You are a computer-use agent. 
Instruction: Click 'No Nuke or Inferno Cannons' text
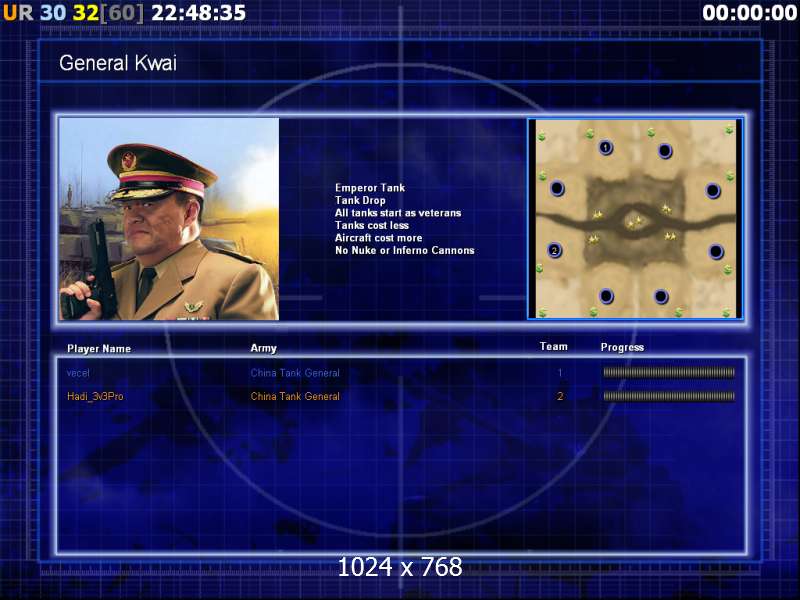(405, 251)
